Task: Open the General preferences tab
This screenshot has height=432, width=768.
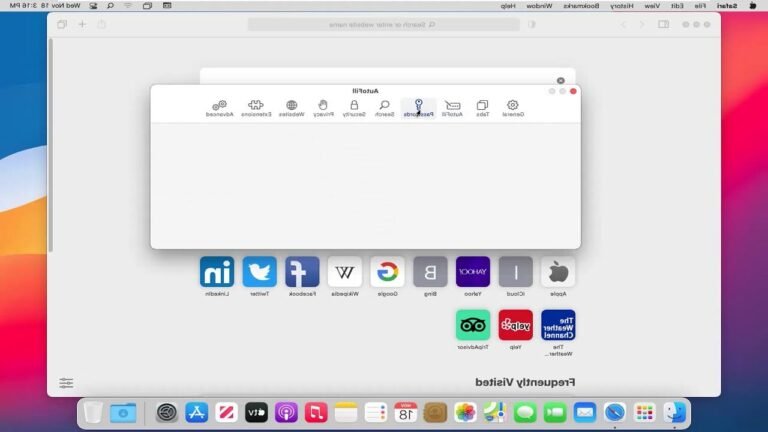Action: 513,108
